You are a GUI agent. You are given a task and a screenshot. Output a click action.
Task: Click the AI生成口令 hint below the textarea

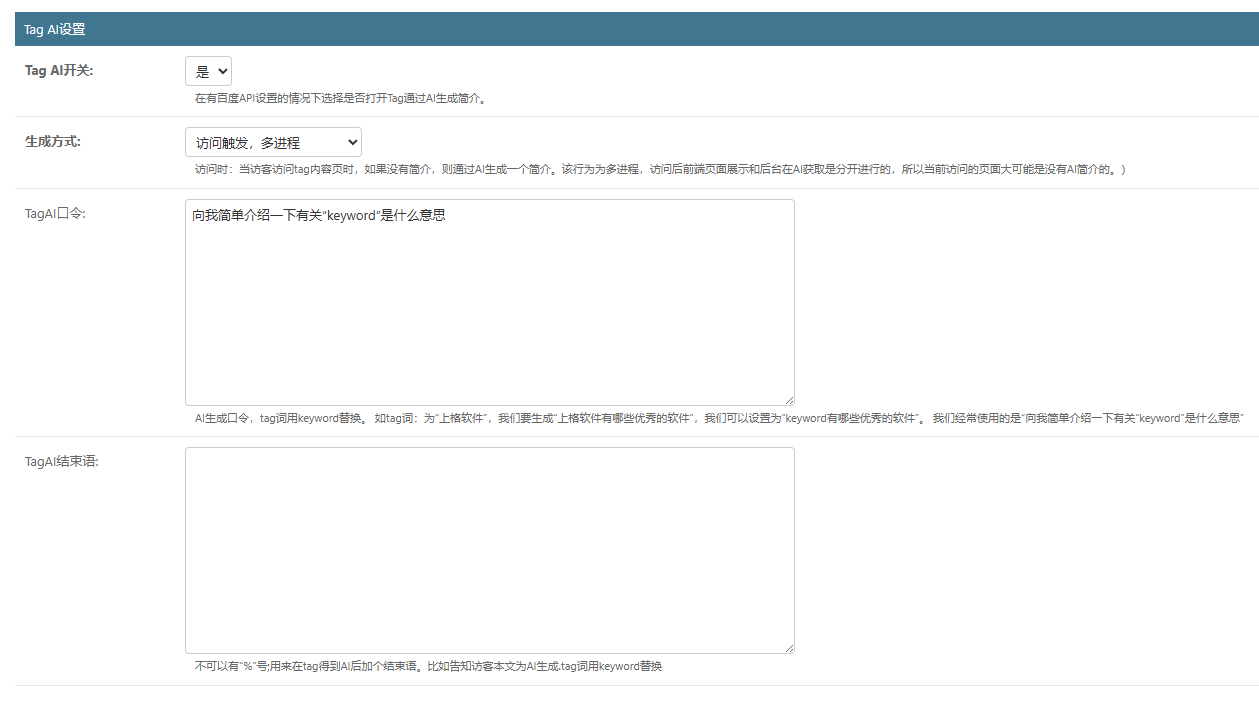[718, 418]
